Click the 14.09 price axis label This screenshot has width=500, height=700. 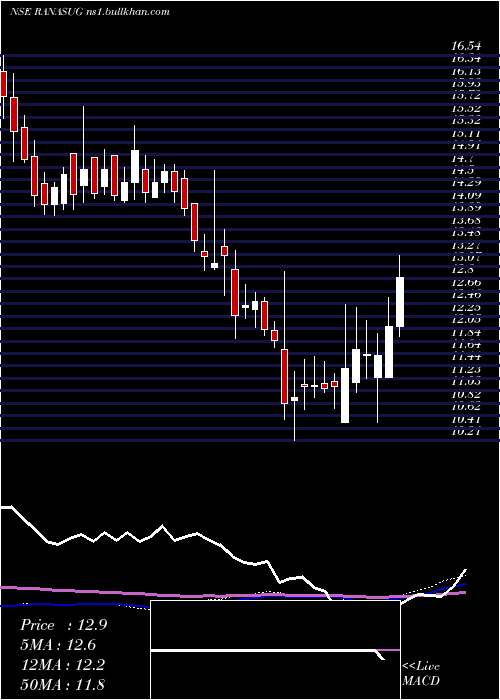[x=466, y=196]
